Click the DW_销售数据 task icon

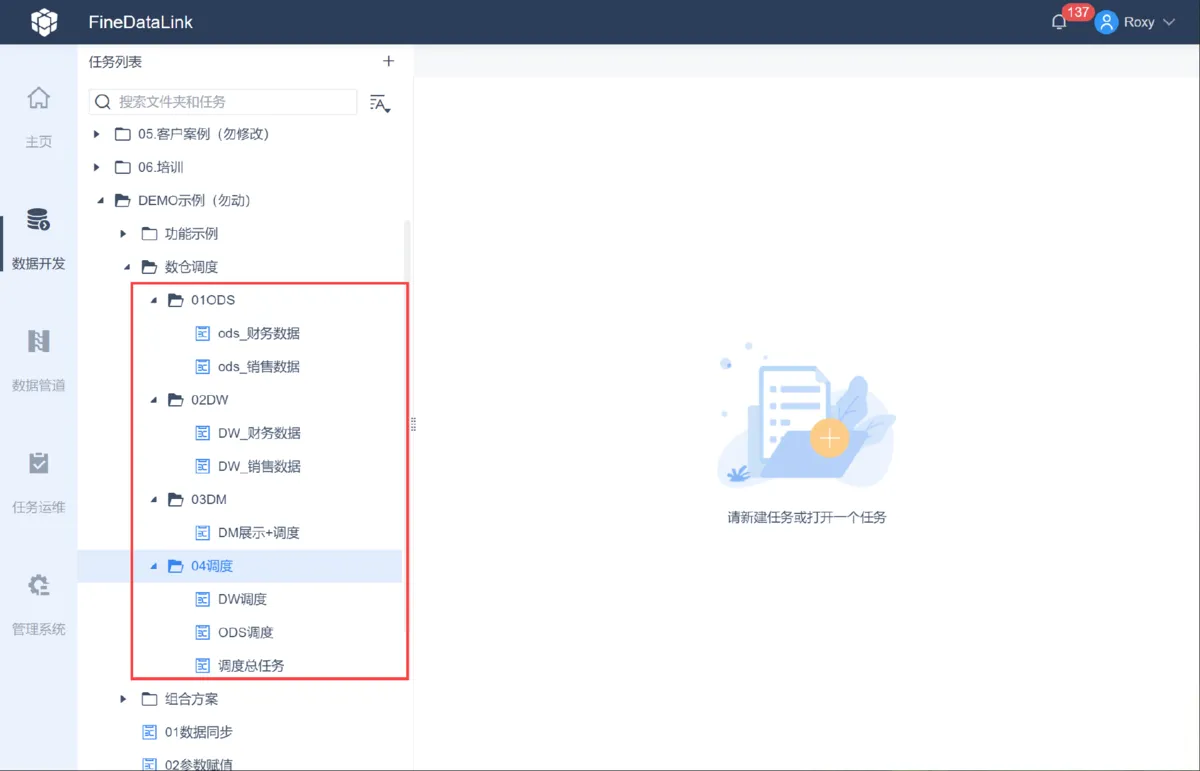pyautogui.click(x=202, y=467)
